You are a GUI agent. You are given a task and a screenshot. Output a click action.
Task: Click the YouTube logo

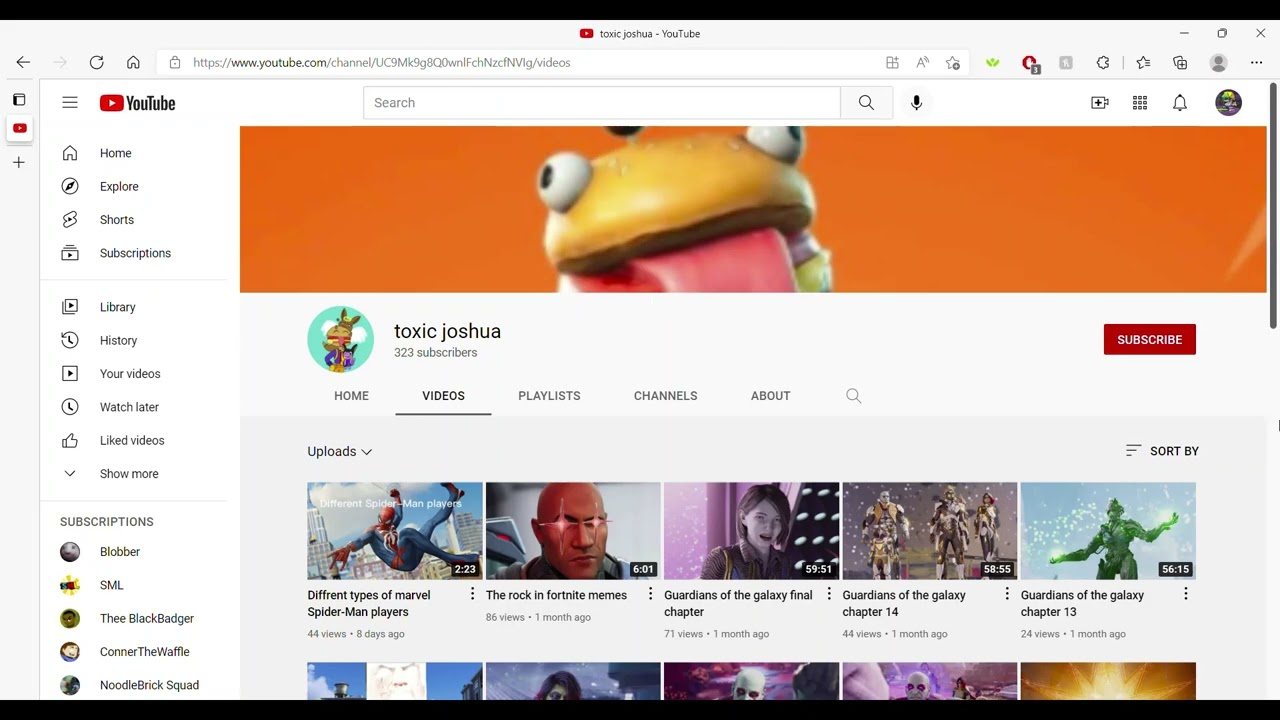[137, 103]
